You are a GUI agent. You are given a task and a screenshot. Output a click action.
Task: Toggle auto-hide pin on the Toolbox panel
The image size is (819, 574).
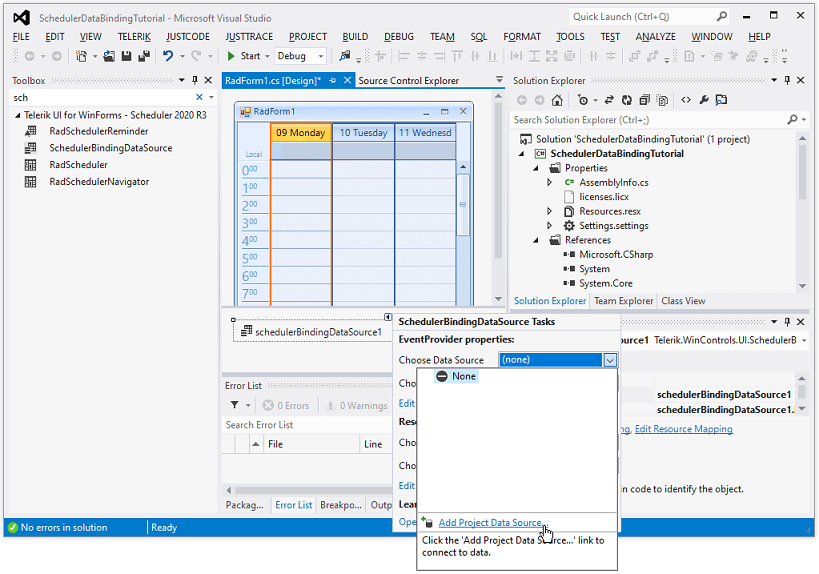(x=195, y=80)
